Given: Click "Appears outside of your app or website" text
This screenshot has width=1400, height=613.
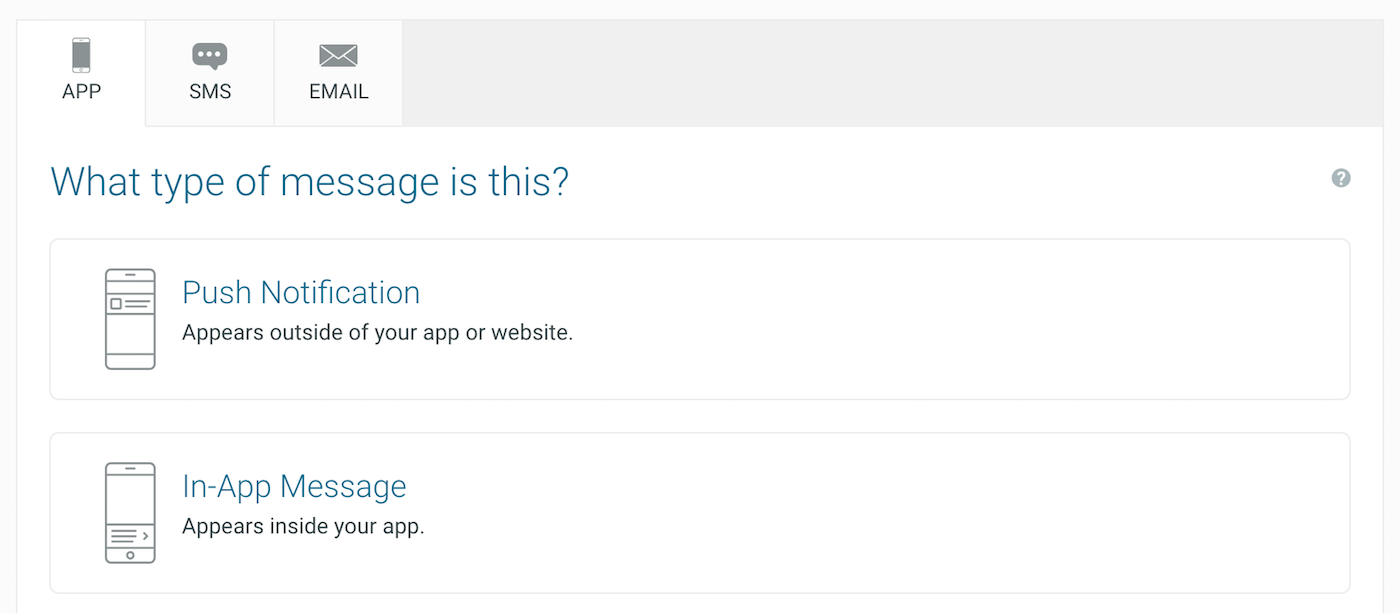Looking at the screenshot, I should click(377, 333).
